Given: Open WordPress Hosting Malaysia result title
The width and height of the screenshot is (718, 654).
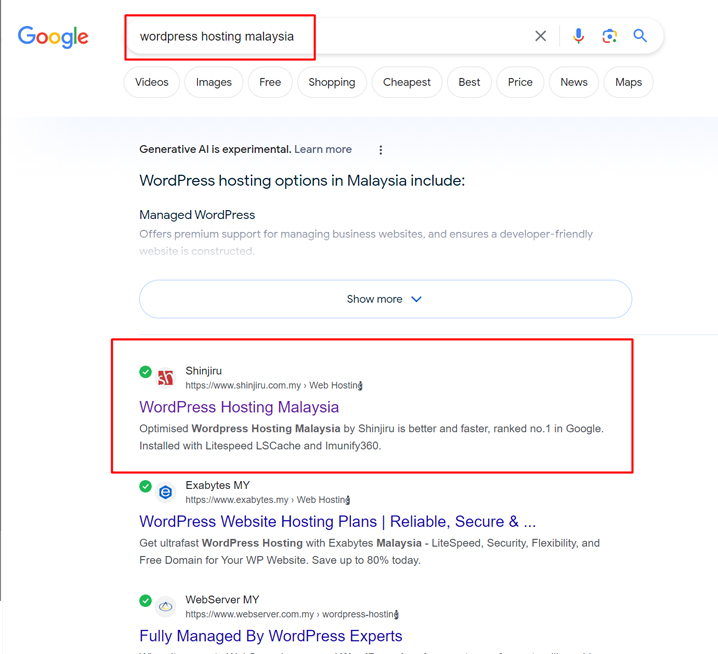Looking at the screenshot, I should tap(239, 407).
